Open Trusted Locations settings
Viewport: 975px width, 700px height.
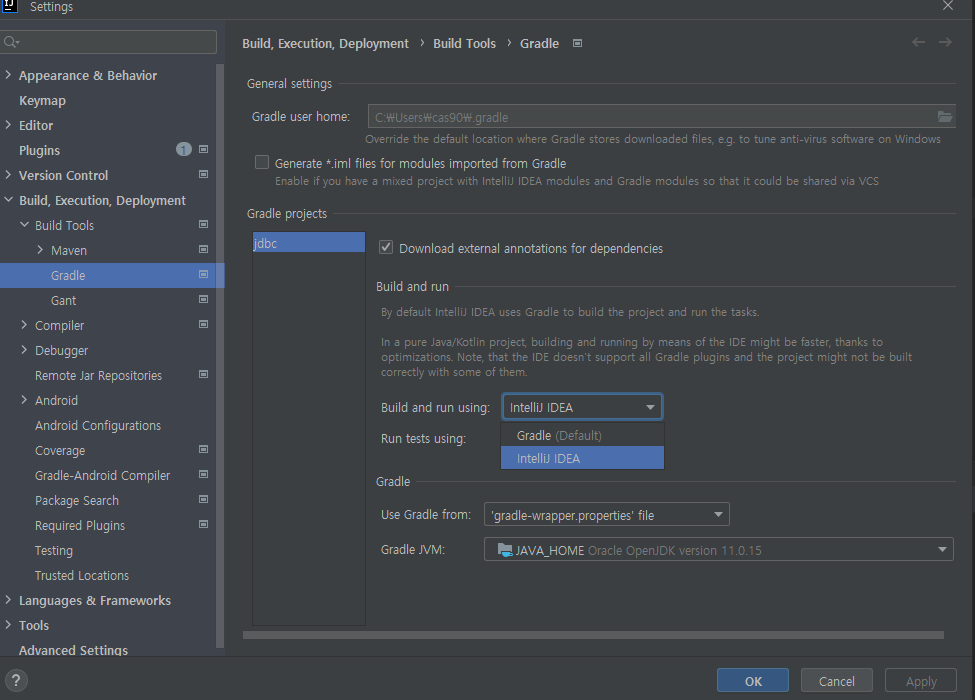click(82, 576)
